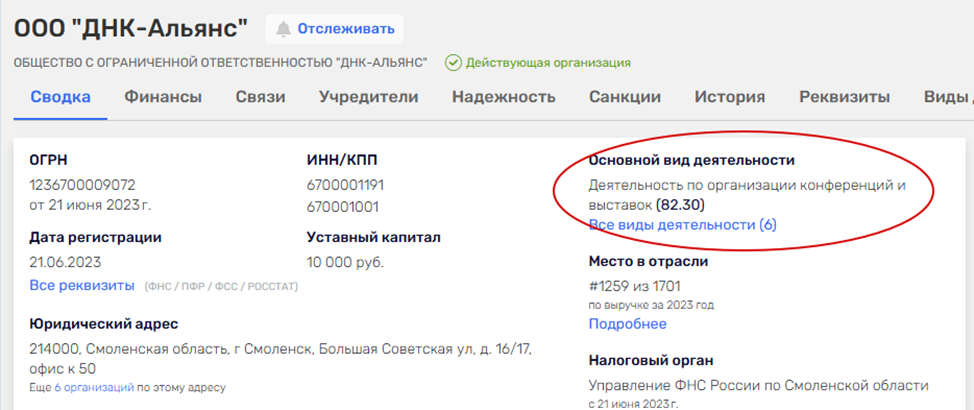The width and height of the screenshot is (974, 410).
Task: Select the Надежность tab
Action: point(503,97)
